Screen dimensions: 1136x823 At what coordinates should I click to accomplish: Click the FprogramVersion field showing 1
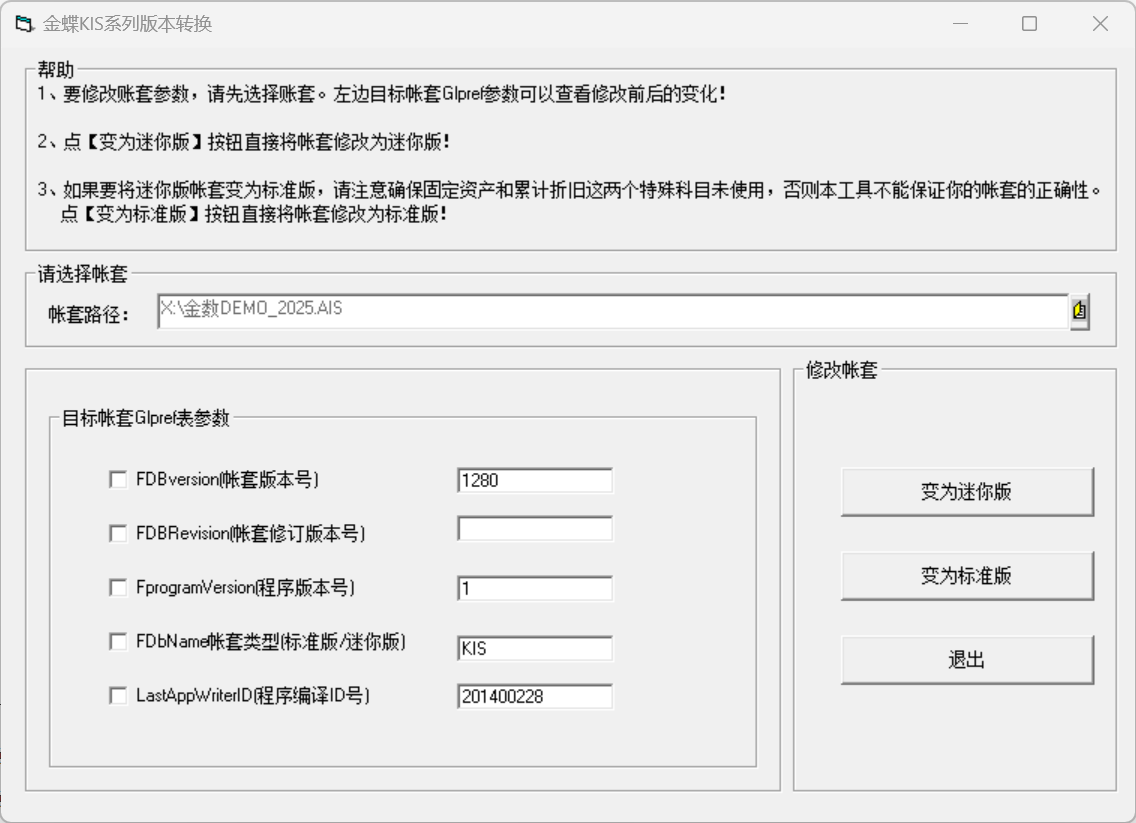point(535,588)
